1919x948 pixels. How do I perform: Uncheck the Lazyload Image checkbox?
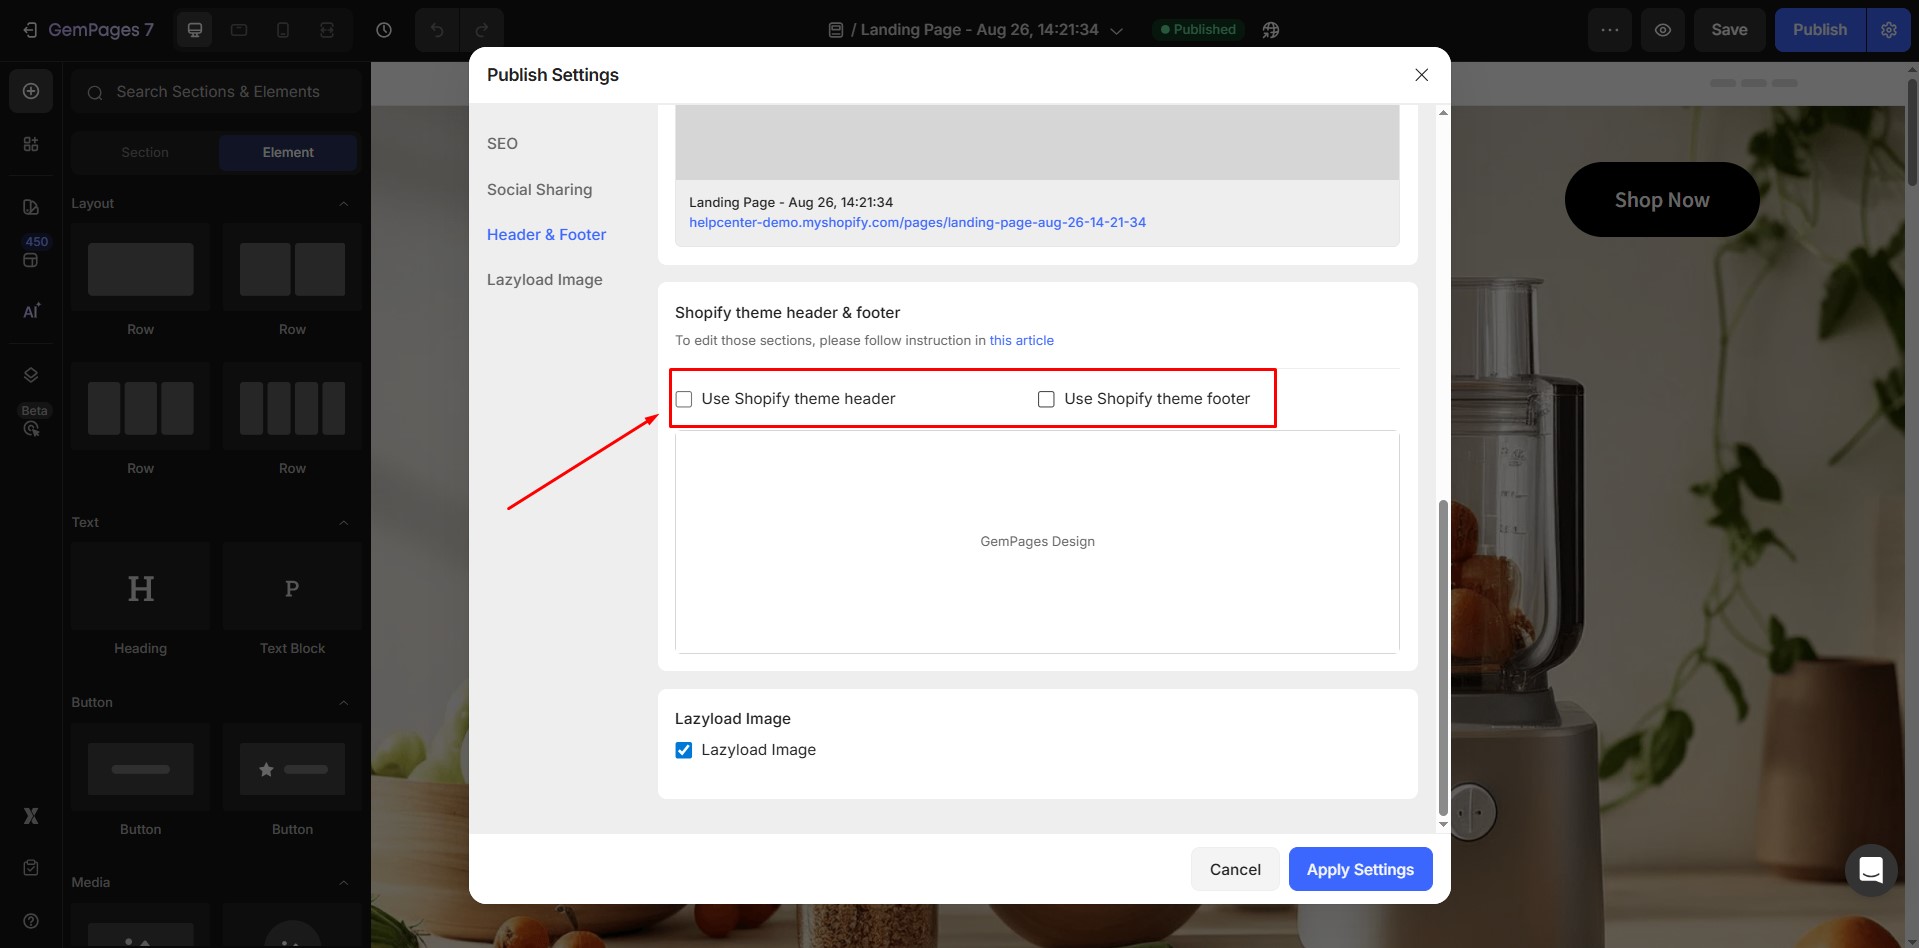[x=684, y=750]
